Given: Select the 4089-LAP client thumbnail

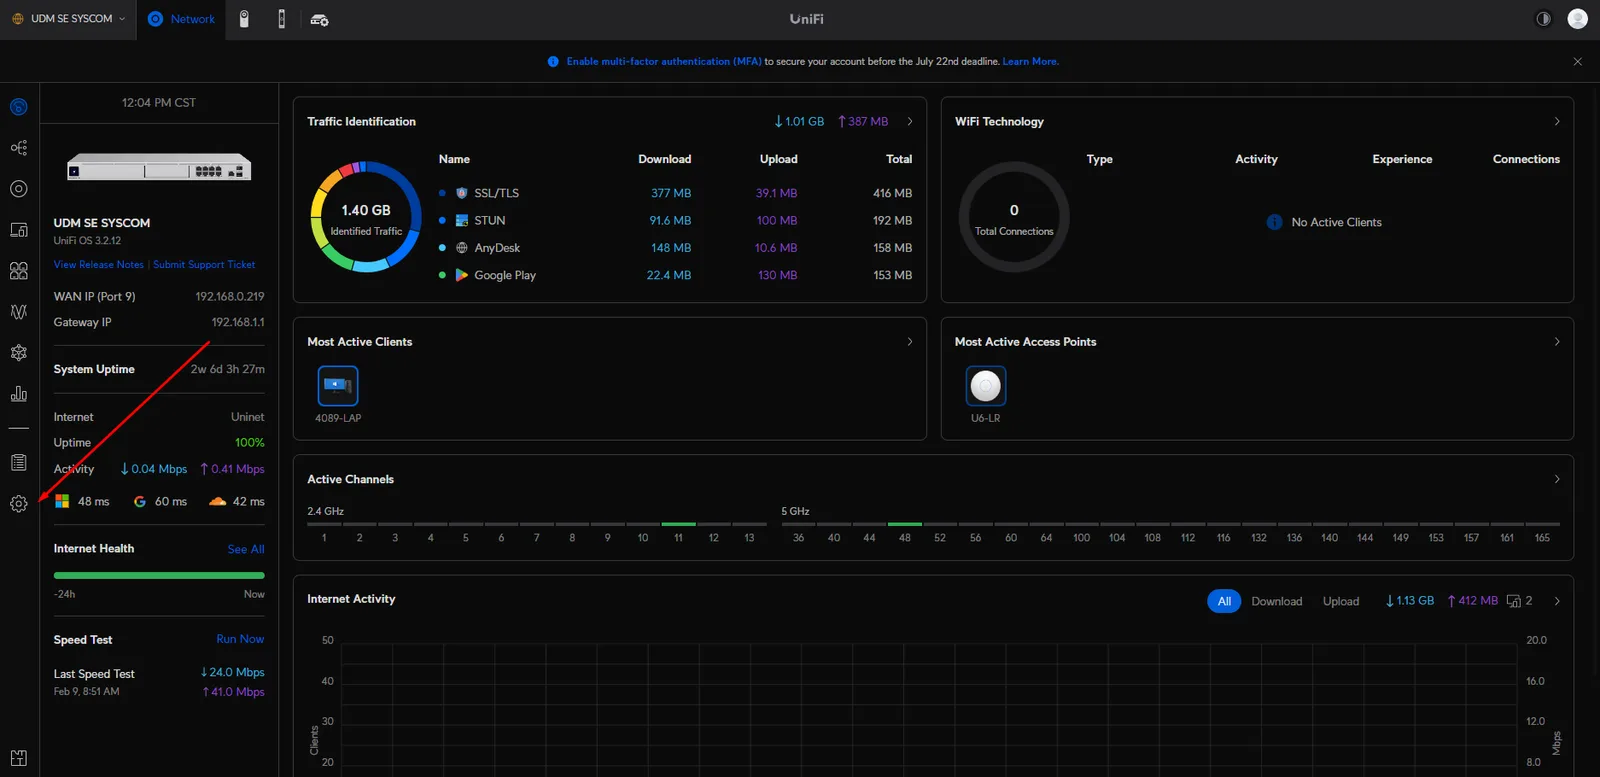Looking at the screenshot, I should click(x=338, y=386).
